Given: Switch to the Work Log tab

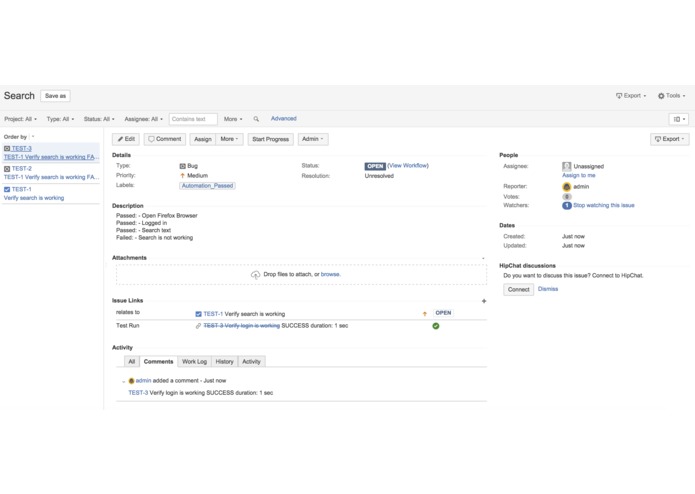Looking at the screenshot, I should coord(194,362).
